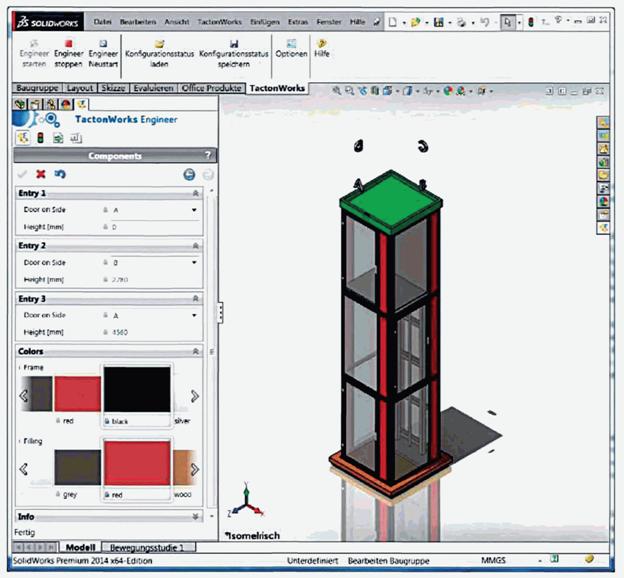This screenshot has width=624, height=578.
Task: Open the Optionen settings icon
Action: [x=291, y=43]
